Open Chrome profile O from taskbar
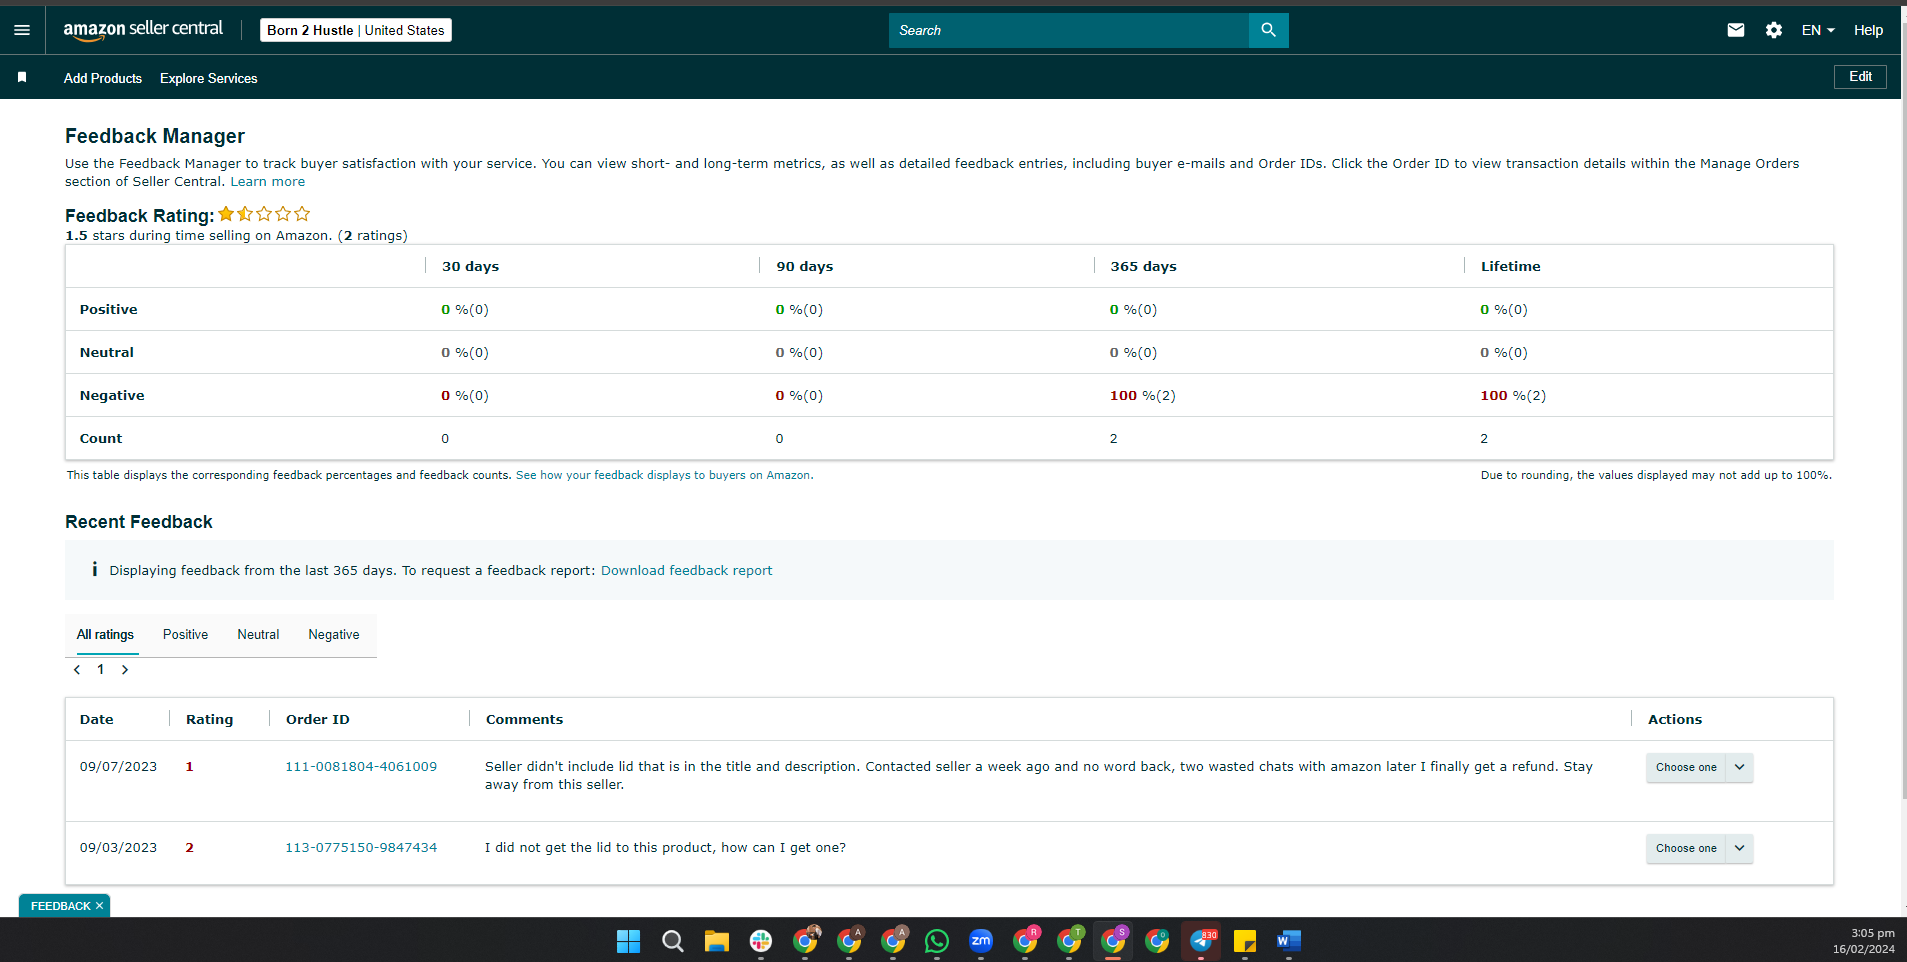 click(1157, 941)
